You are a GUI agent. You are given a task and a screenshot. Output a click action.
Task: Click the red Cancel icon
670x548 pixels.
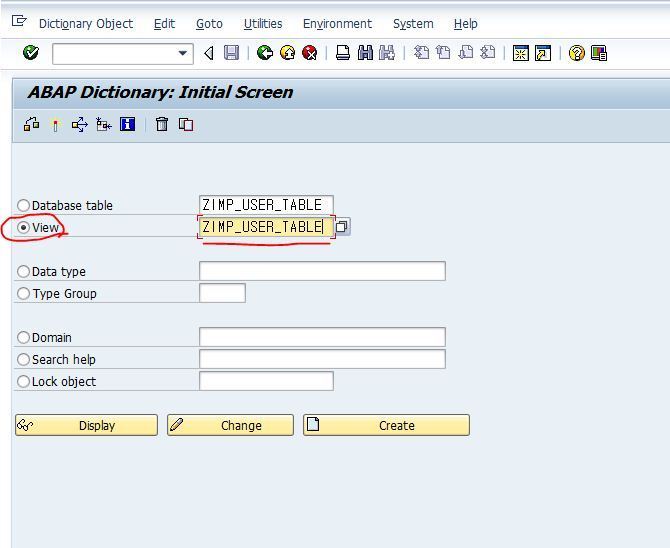point(310,53)
